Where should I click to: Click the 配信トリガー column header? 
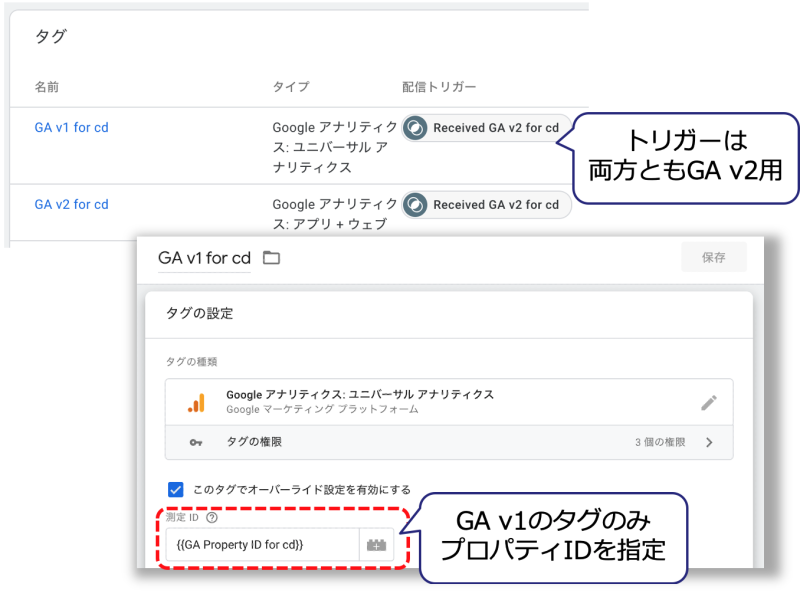tap(439, 87)
